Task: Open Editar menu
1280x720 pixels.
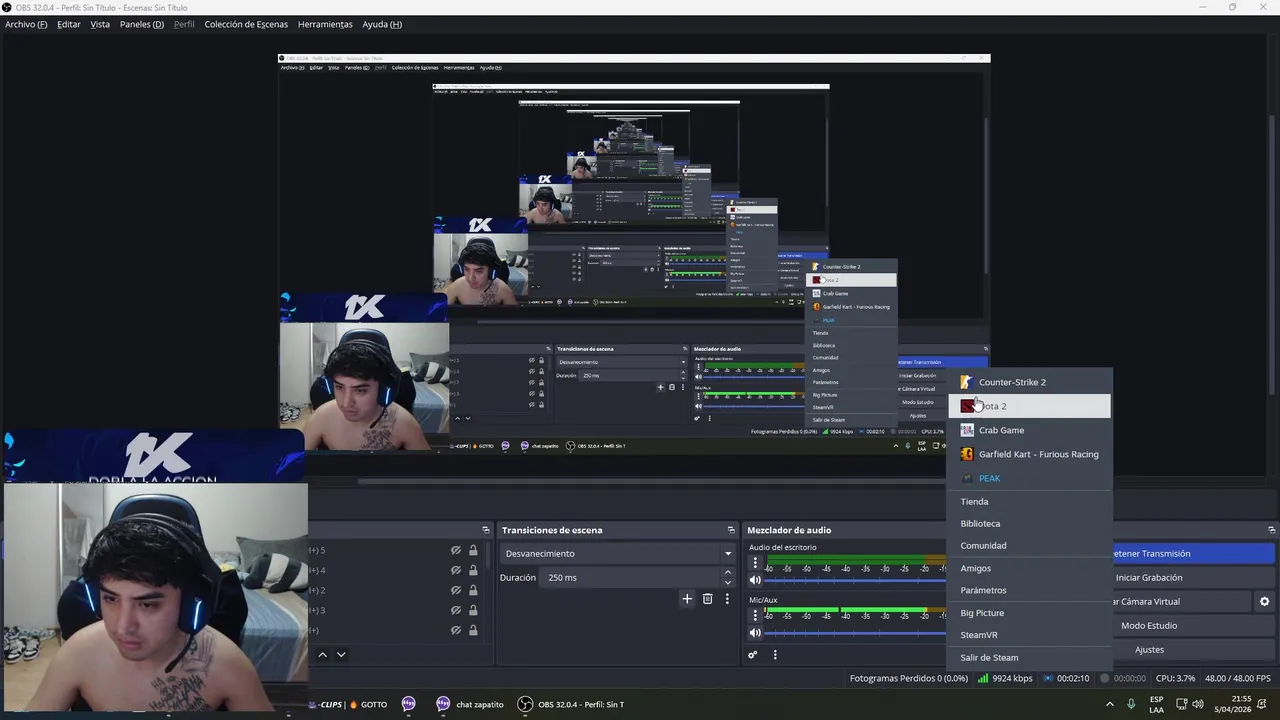Action: click(x=69, y=24)
